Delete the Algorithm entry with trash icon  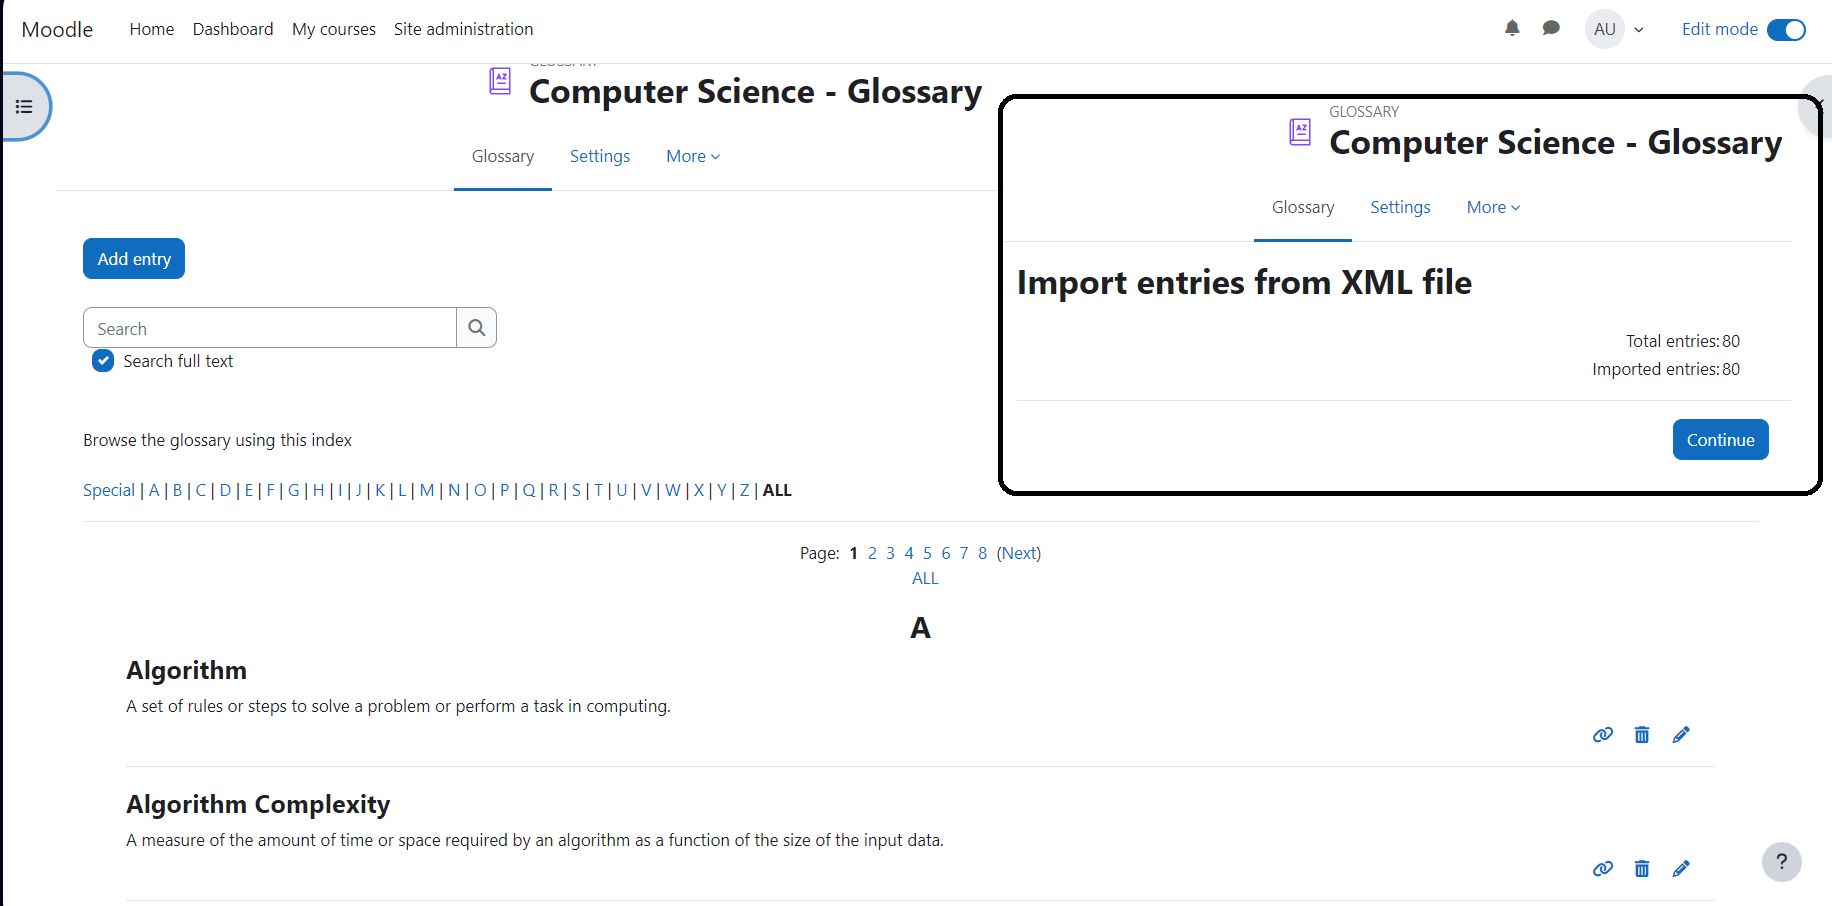click(x=1642, y=735)
